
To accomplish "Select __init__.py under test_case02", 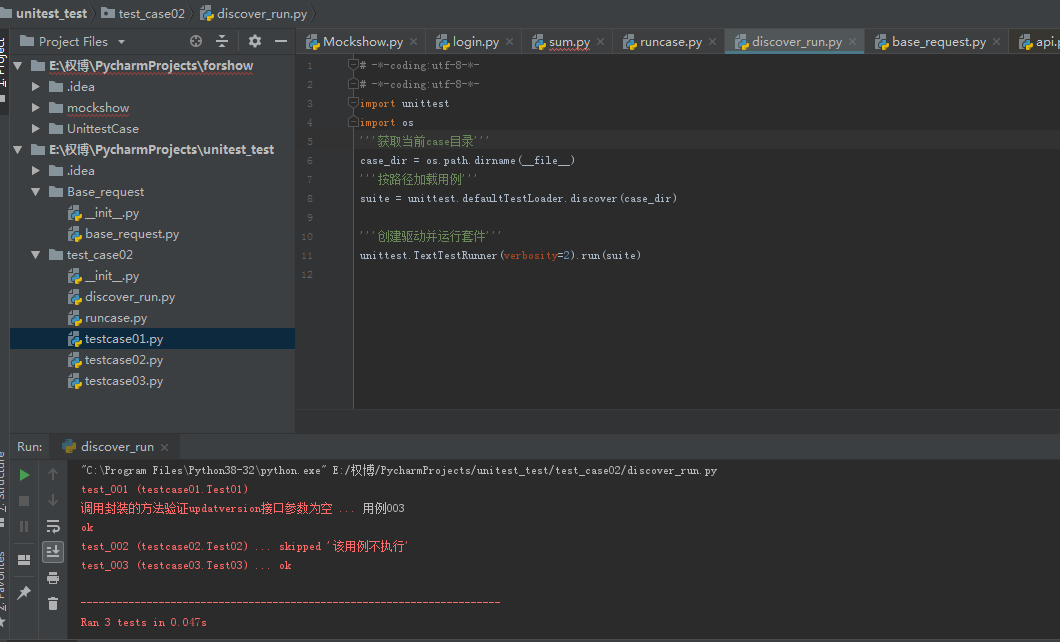I will tap(103, 276).
